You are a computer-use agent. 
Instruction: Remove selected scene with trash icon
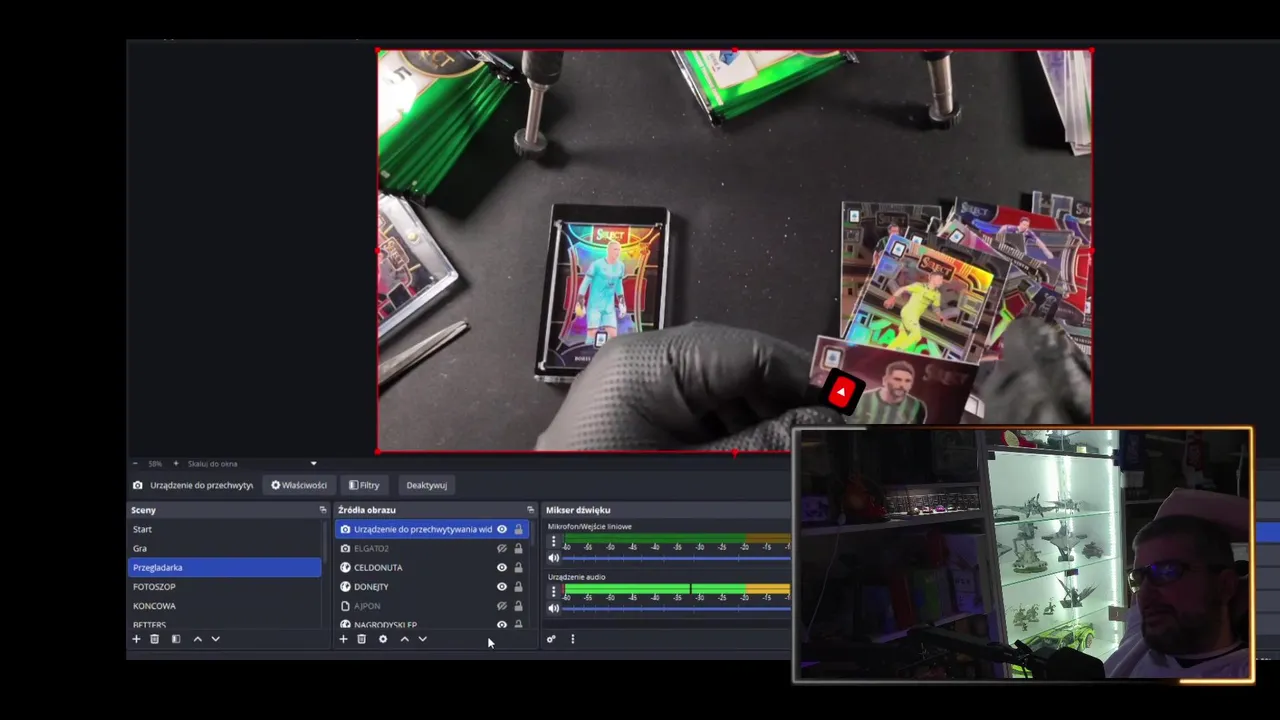click(x=154, y=639)
